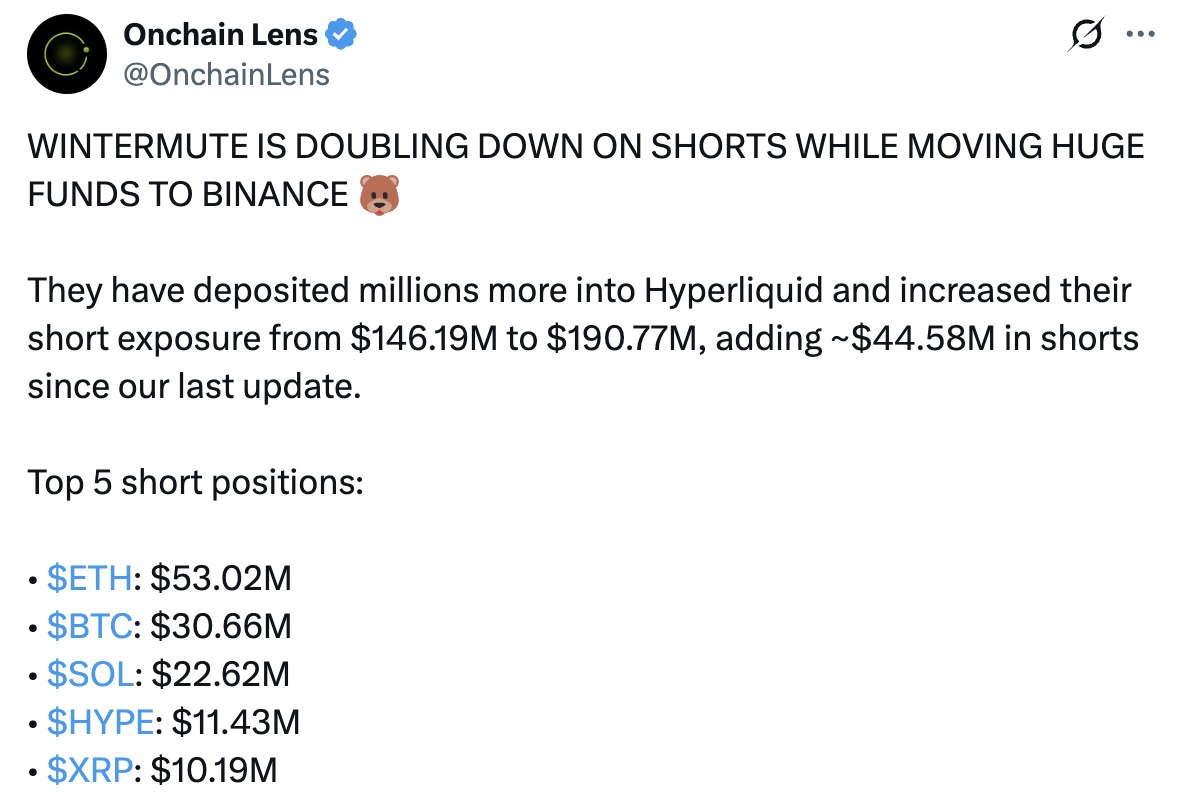Open the three-dot more options menu
The height and width of the screenshot is (812, 1188).
click(1140, 34)
